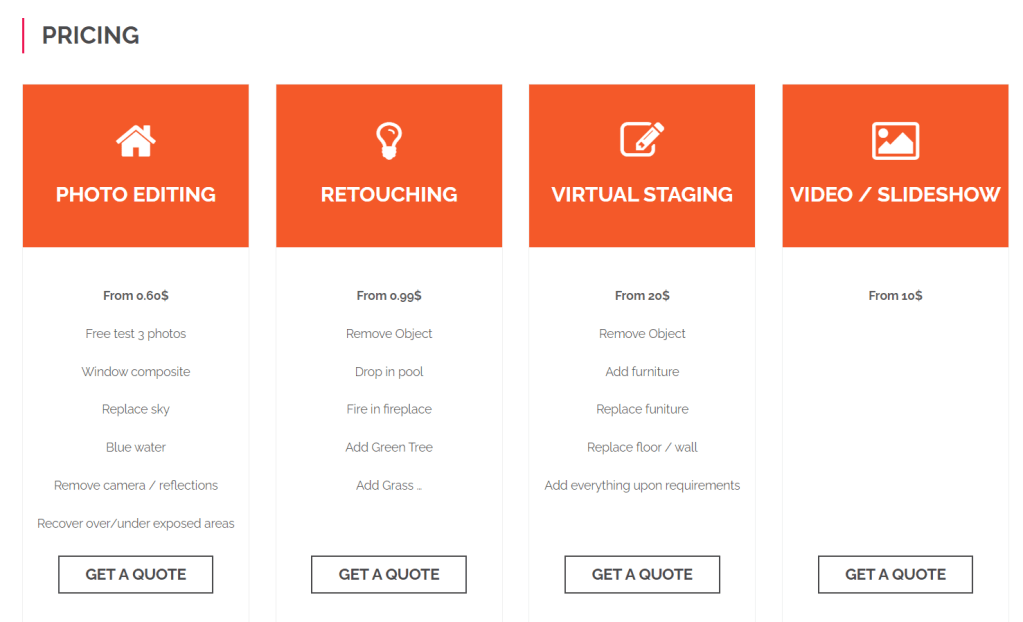The width and height of the screenshot is (1023, 622).
Task: Click the Video / Slideshow heading
Action: click(x=895, y=195)
